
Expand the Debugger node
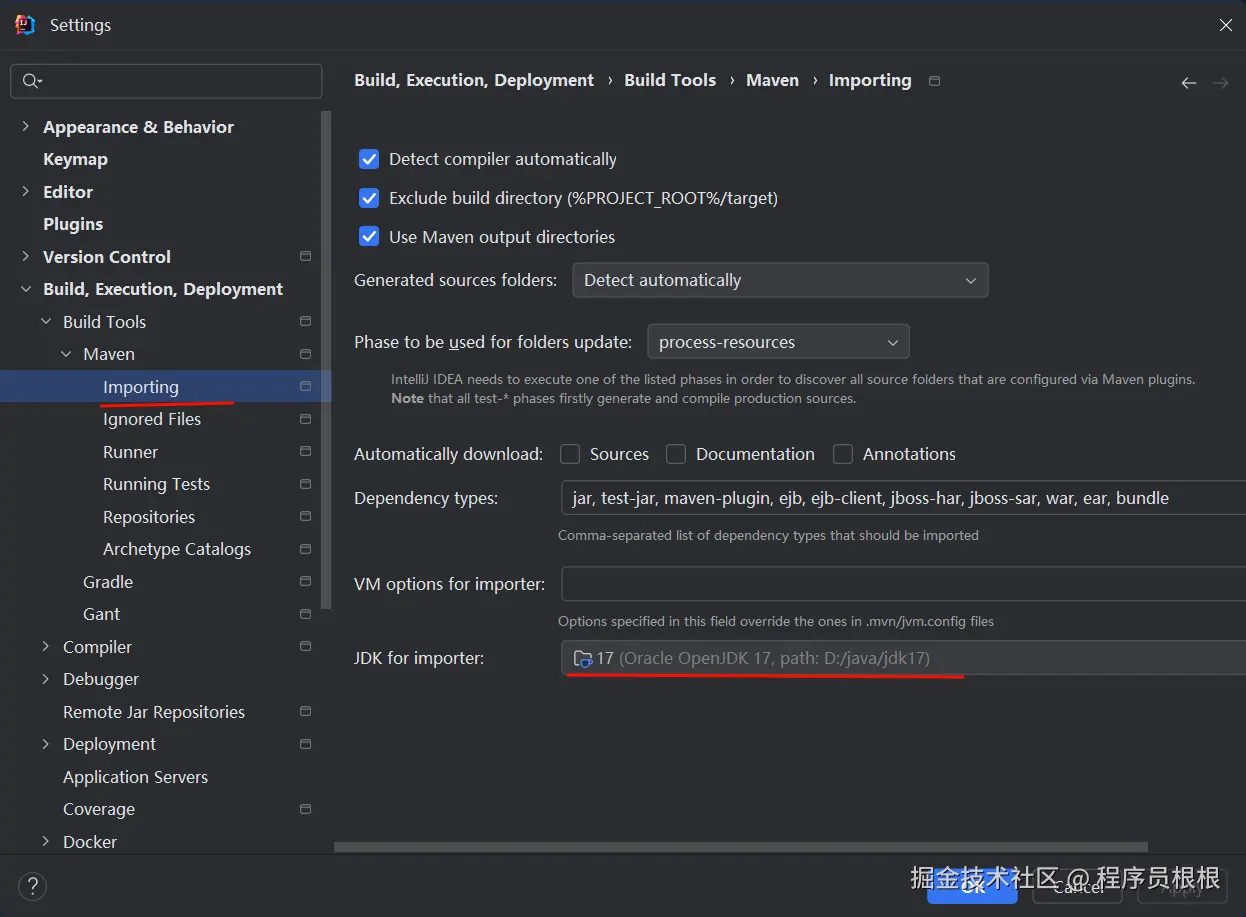coord(45,679)
